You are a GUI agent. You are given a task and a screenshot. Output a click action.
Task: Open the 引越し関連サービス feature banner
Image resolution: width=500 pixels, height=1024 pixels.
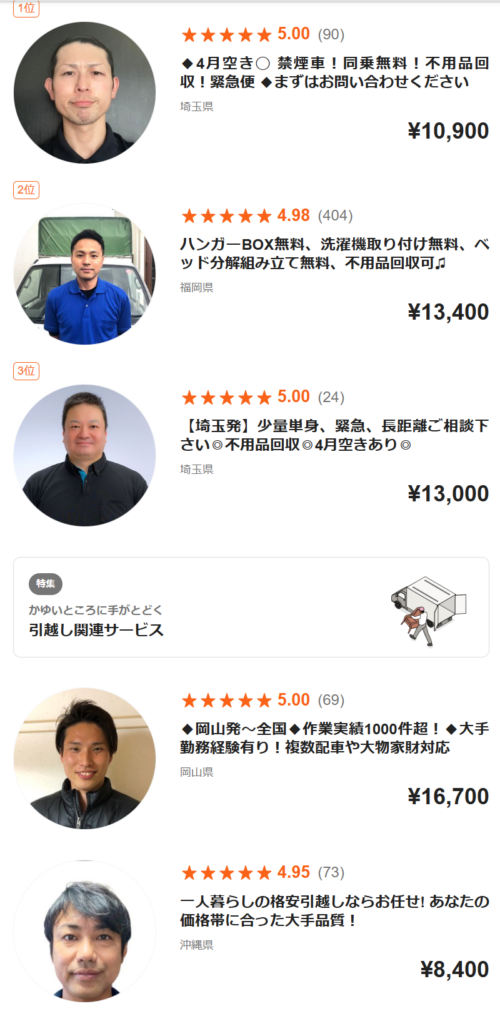point(251,607)
